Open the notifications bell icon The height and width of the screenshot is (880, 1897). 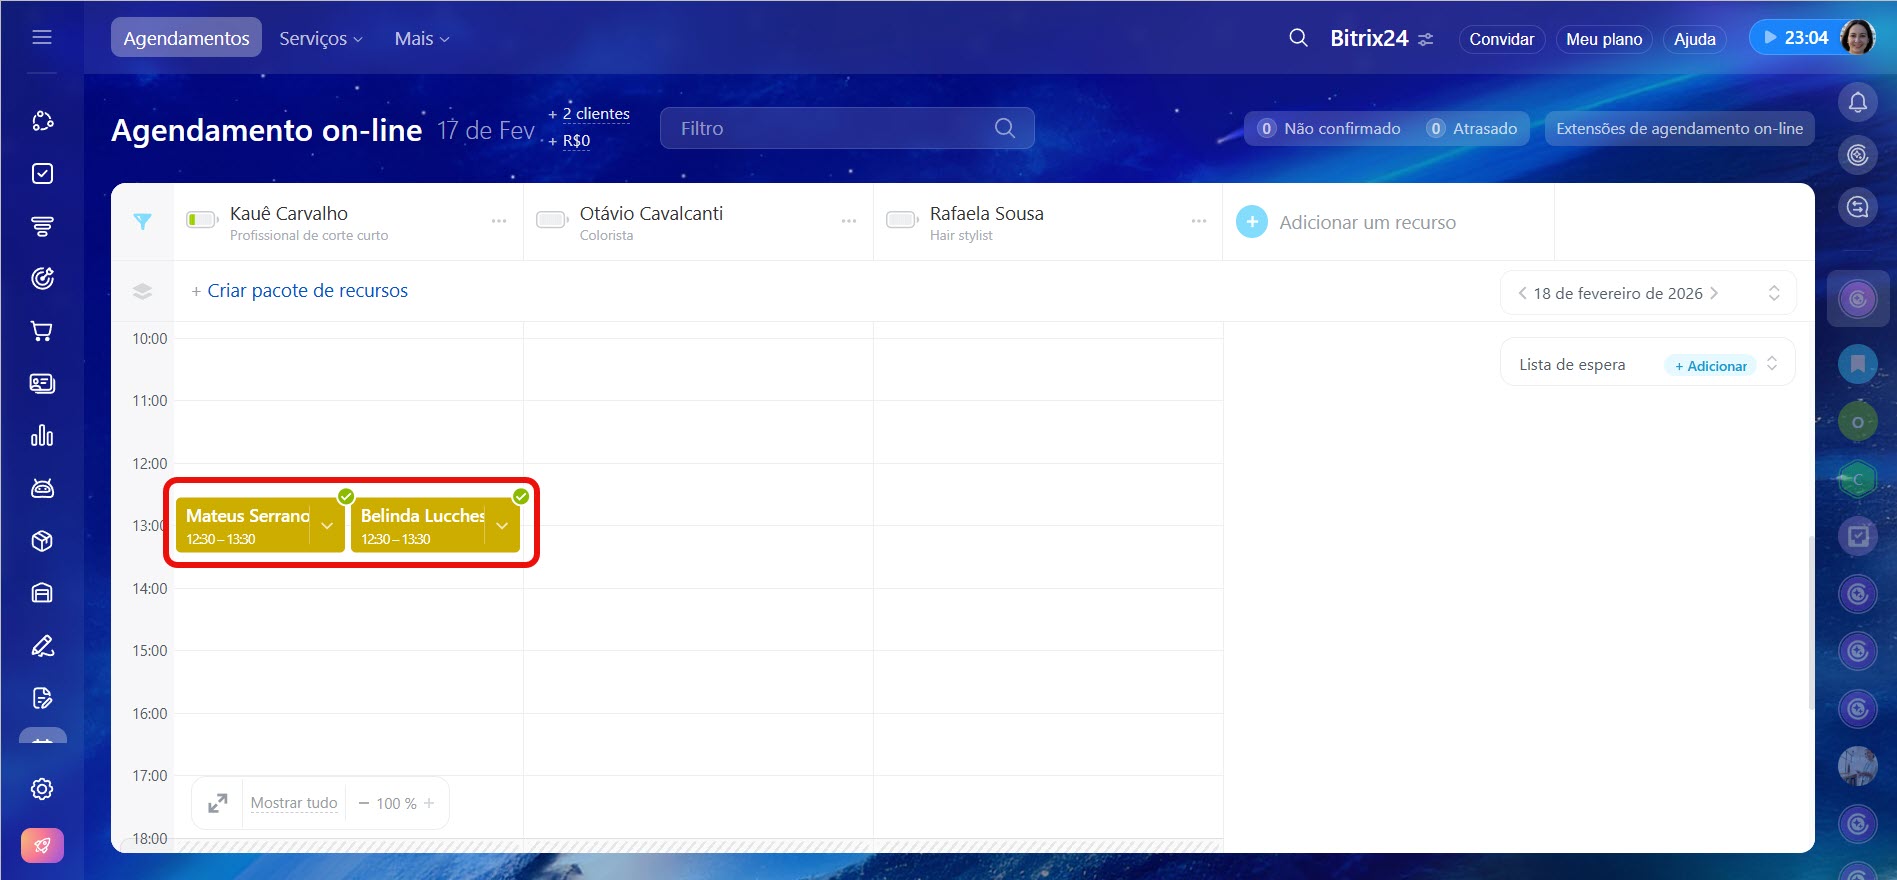coord(1857,102)
